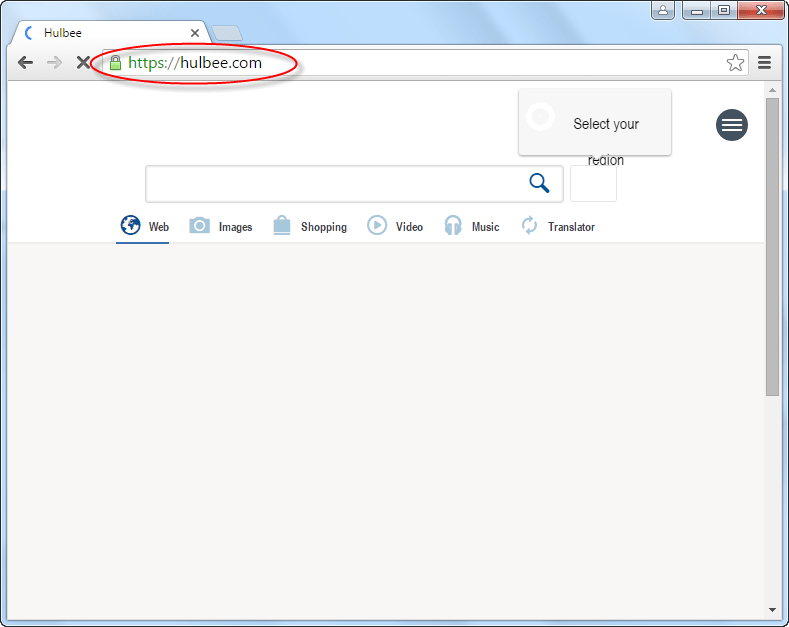This screenshot has width=789, height=627.
Task: Click the scrollbar up arrow
Action: pos(772,90)
